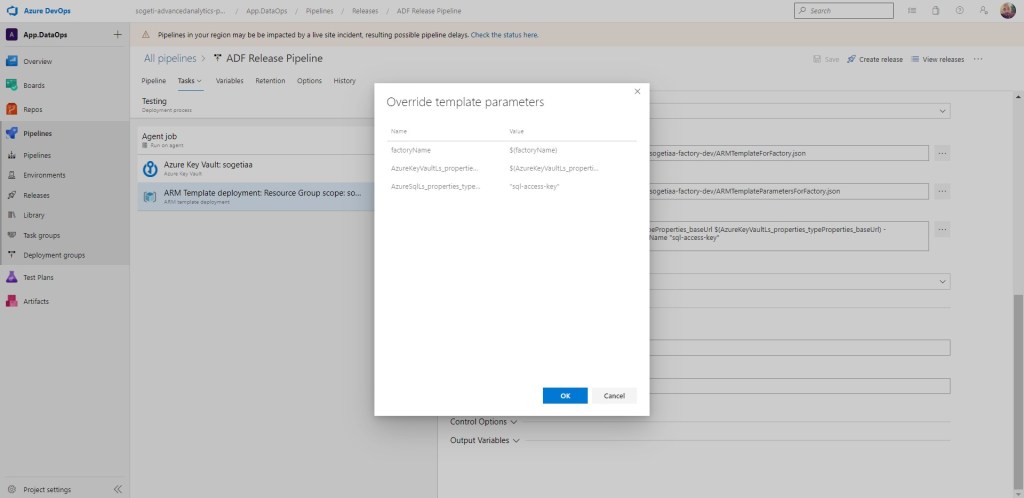Open the Tasks tab dropdown
Viewport: 1024px width, 498px height.
point(189,80)
